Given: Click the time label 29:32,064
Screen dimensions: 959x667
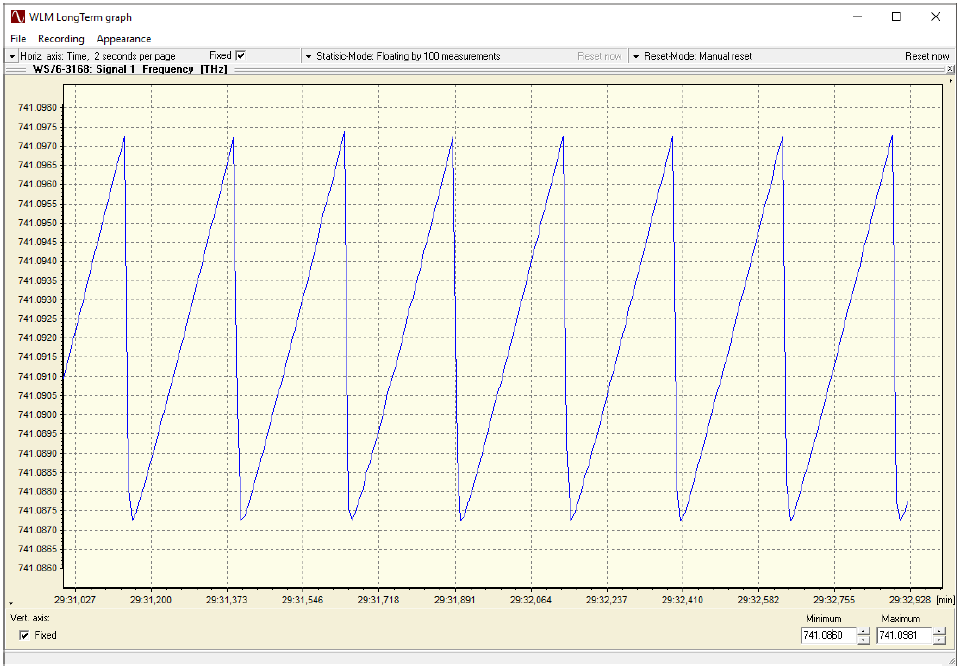Looking at the screenshot, I should pyautogui.click(x=531, y=600).
